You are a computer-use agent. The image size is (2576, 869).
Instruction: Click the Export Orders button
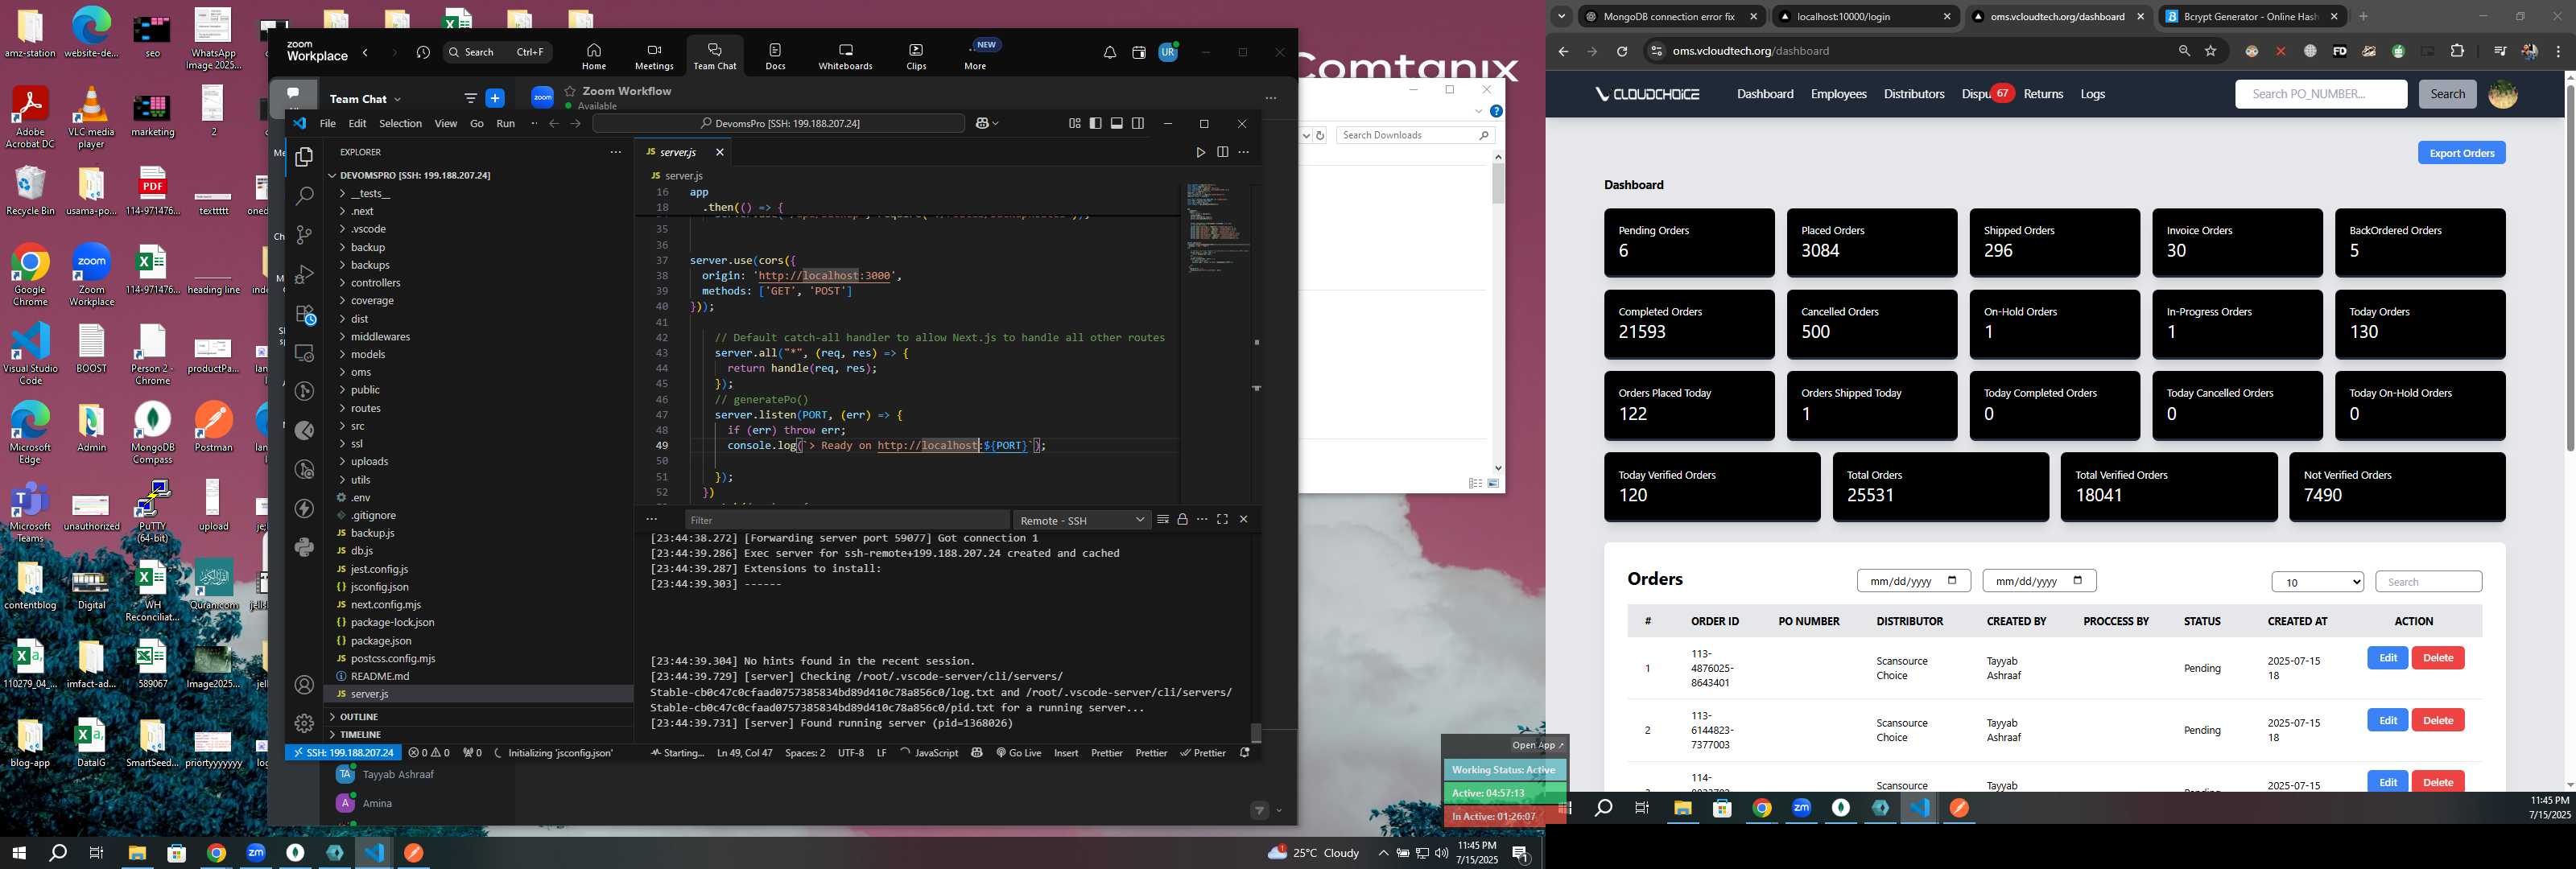pyautogui.click(x=2461, y=153)
